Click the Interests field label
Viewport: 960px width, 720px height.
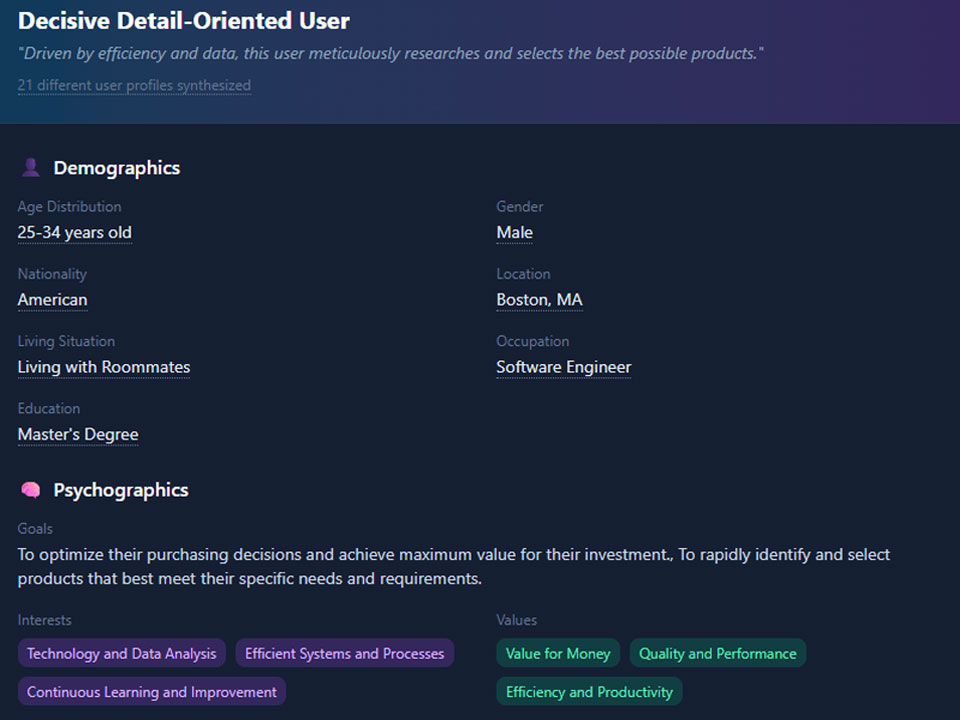pos(45,621)
